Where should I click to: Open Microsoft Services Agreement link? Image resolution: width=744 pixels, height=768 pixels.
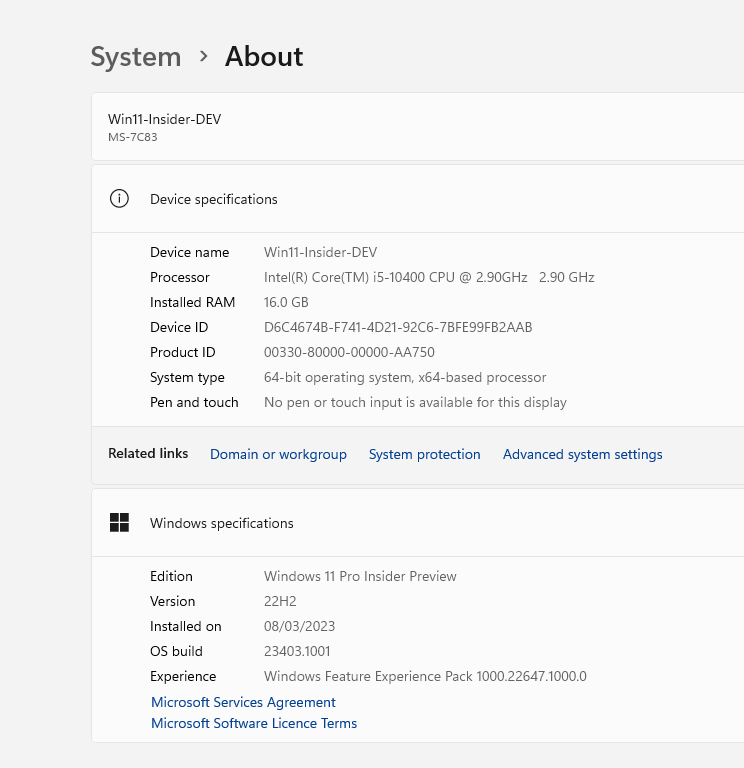(x=243, y=702)
